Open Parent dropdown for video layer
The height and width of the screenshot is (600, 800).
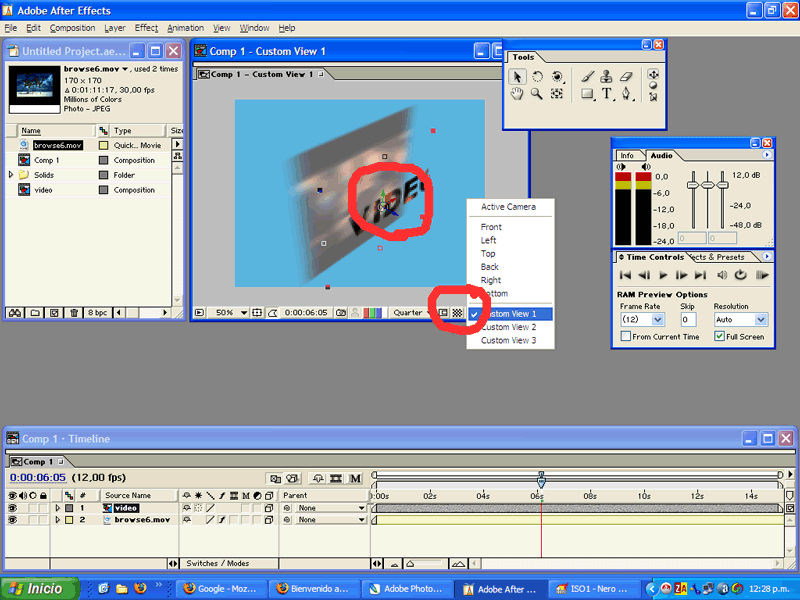pyautogui.click(x=331, y=508)
